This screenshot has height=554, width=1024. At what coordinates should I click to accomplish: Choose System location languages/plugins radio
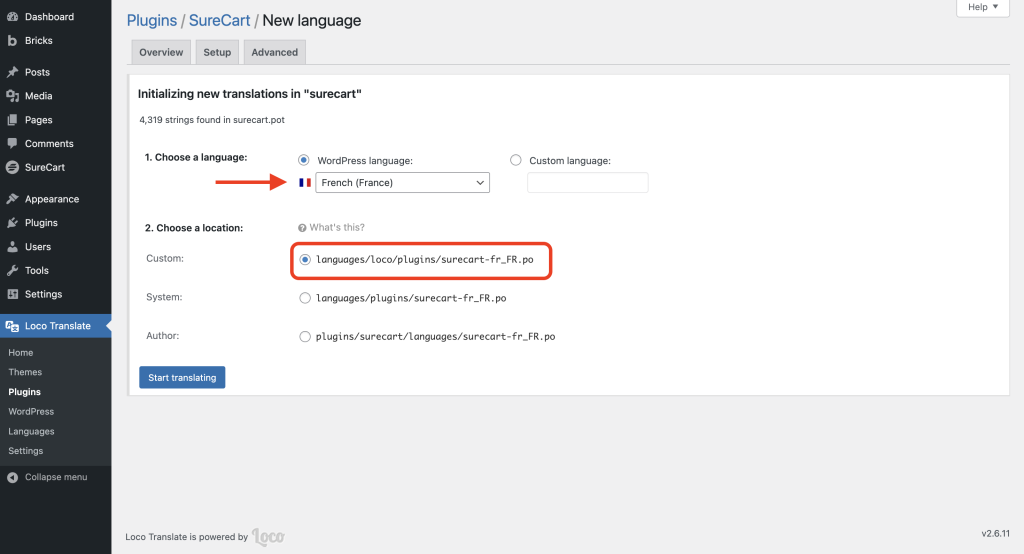click(305, 298)
